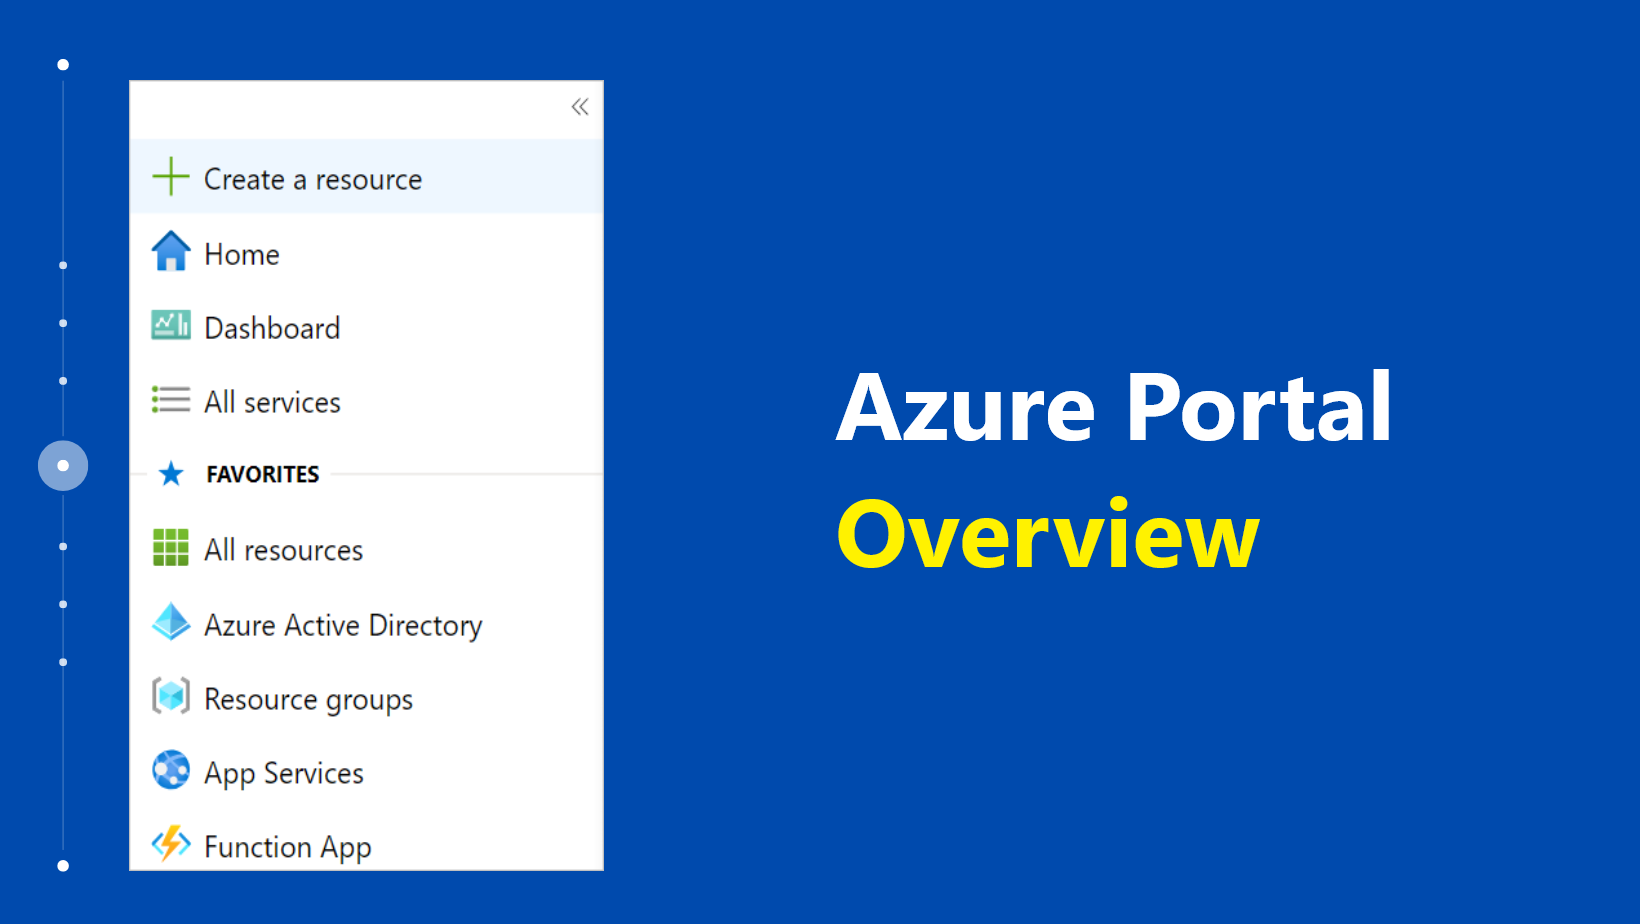
Task: Click the Resource groups cube icon
Action: [171, 695]
